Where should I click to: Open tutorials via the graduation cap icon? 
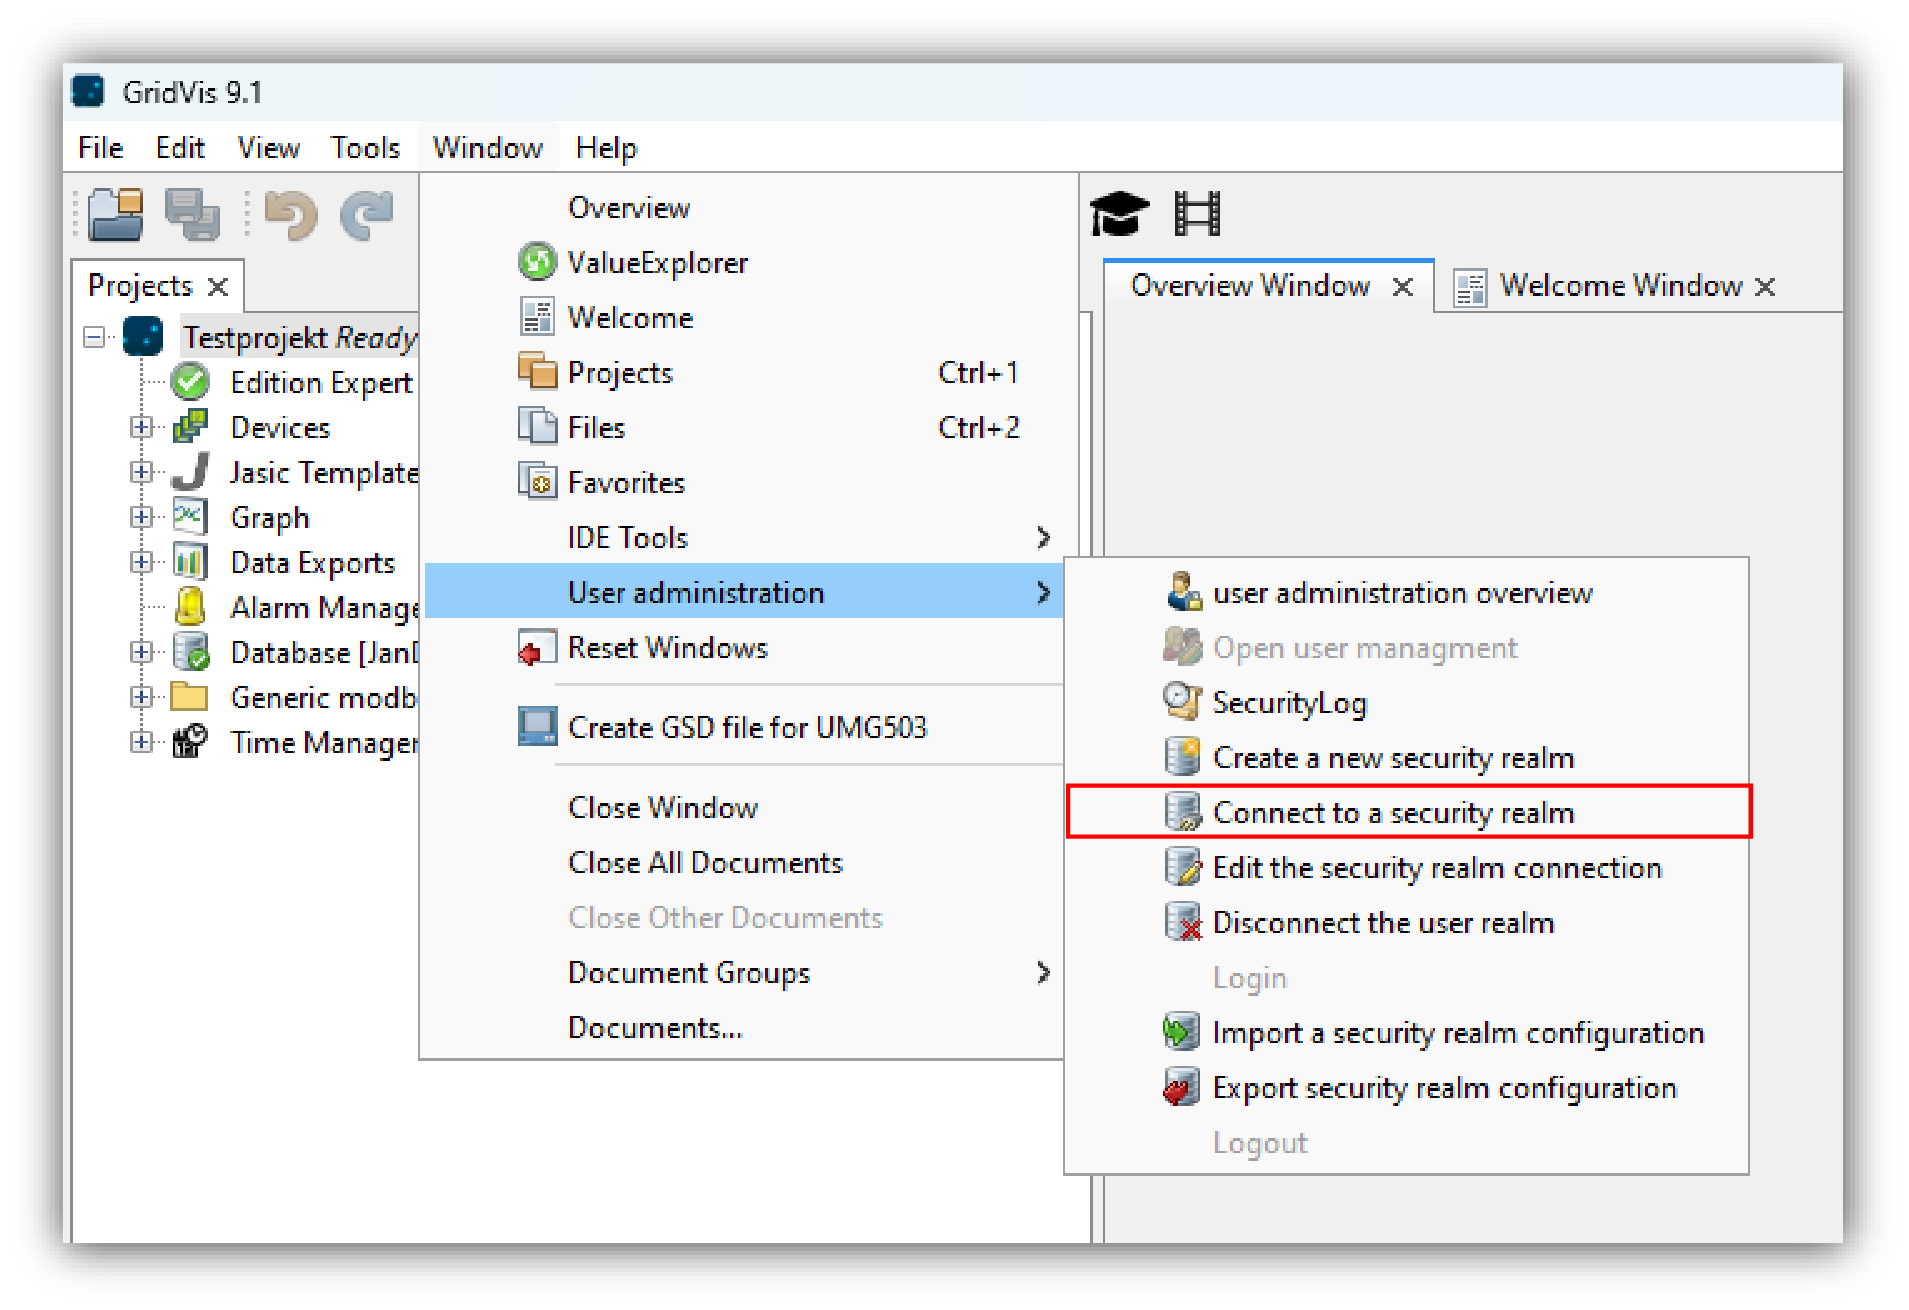[x=1119, y=212]
